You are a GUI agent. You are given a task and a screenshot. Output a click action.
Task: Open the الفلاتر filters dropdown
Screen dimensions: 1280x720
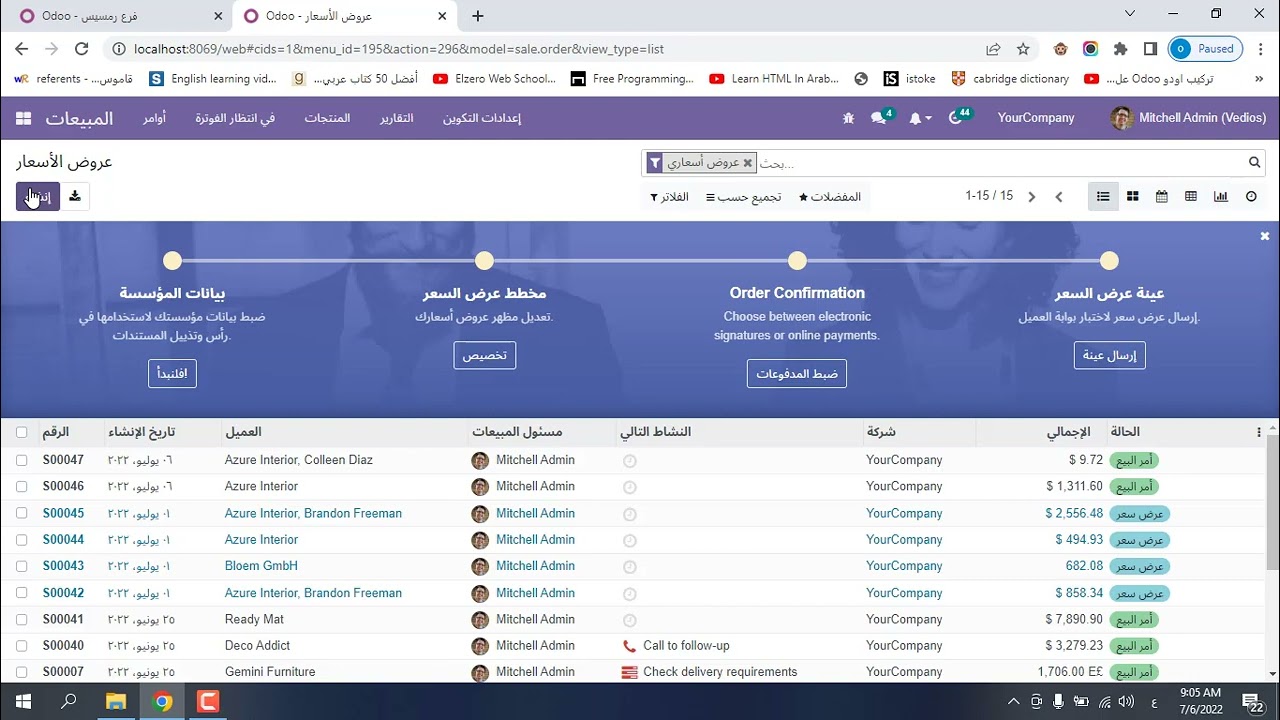(669, 197)
